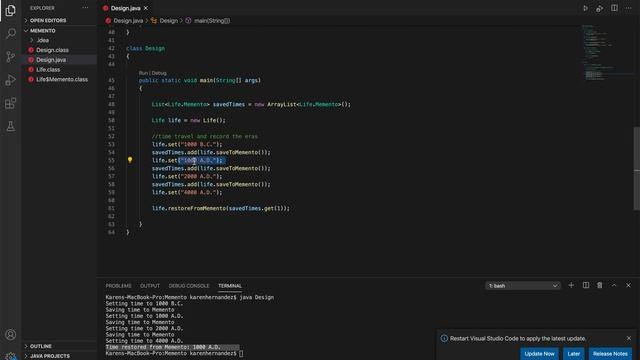Close the terminal panel
Viewport: 640px width, 360px height.
[x=629, y=285]
